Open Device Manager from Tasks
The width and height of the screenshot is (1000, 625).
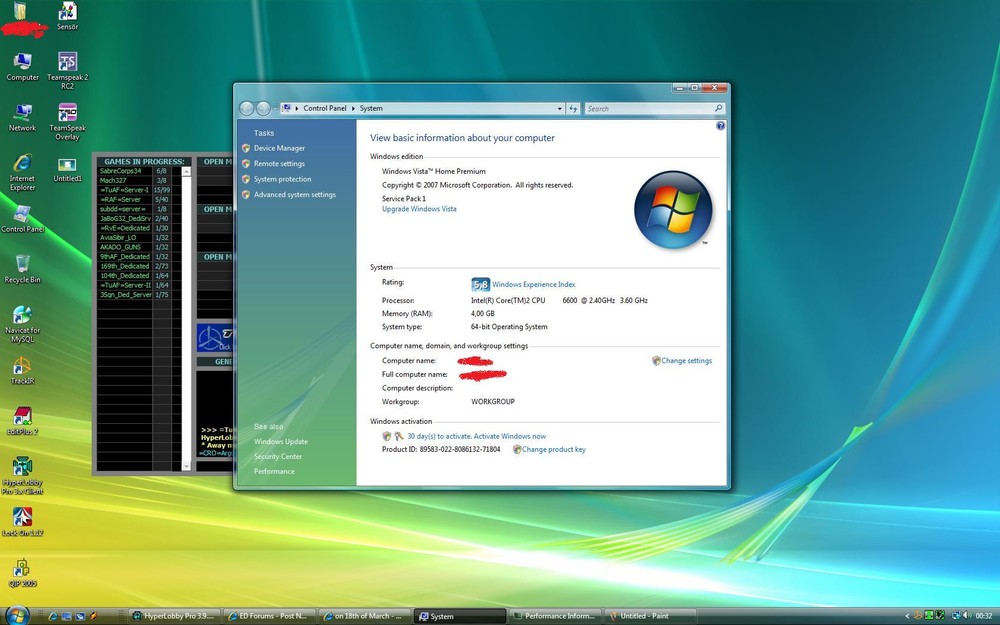click(x=279, y=148)
